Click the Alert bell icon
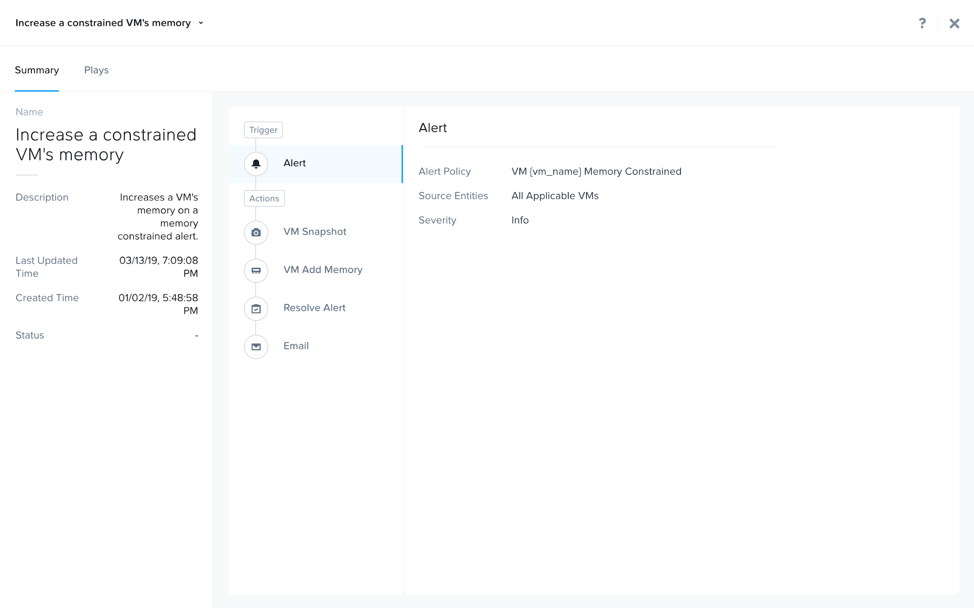The width and height of the screenshot is (974, 608). click(x=256, y=164)
